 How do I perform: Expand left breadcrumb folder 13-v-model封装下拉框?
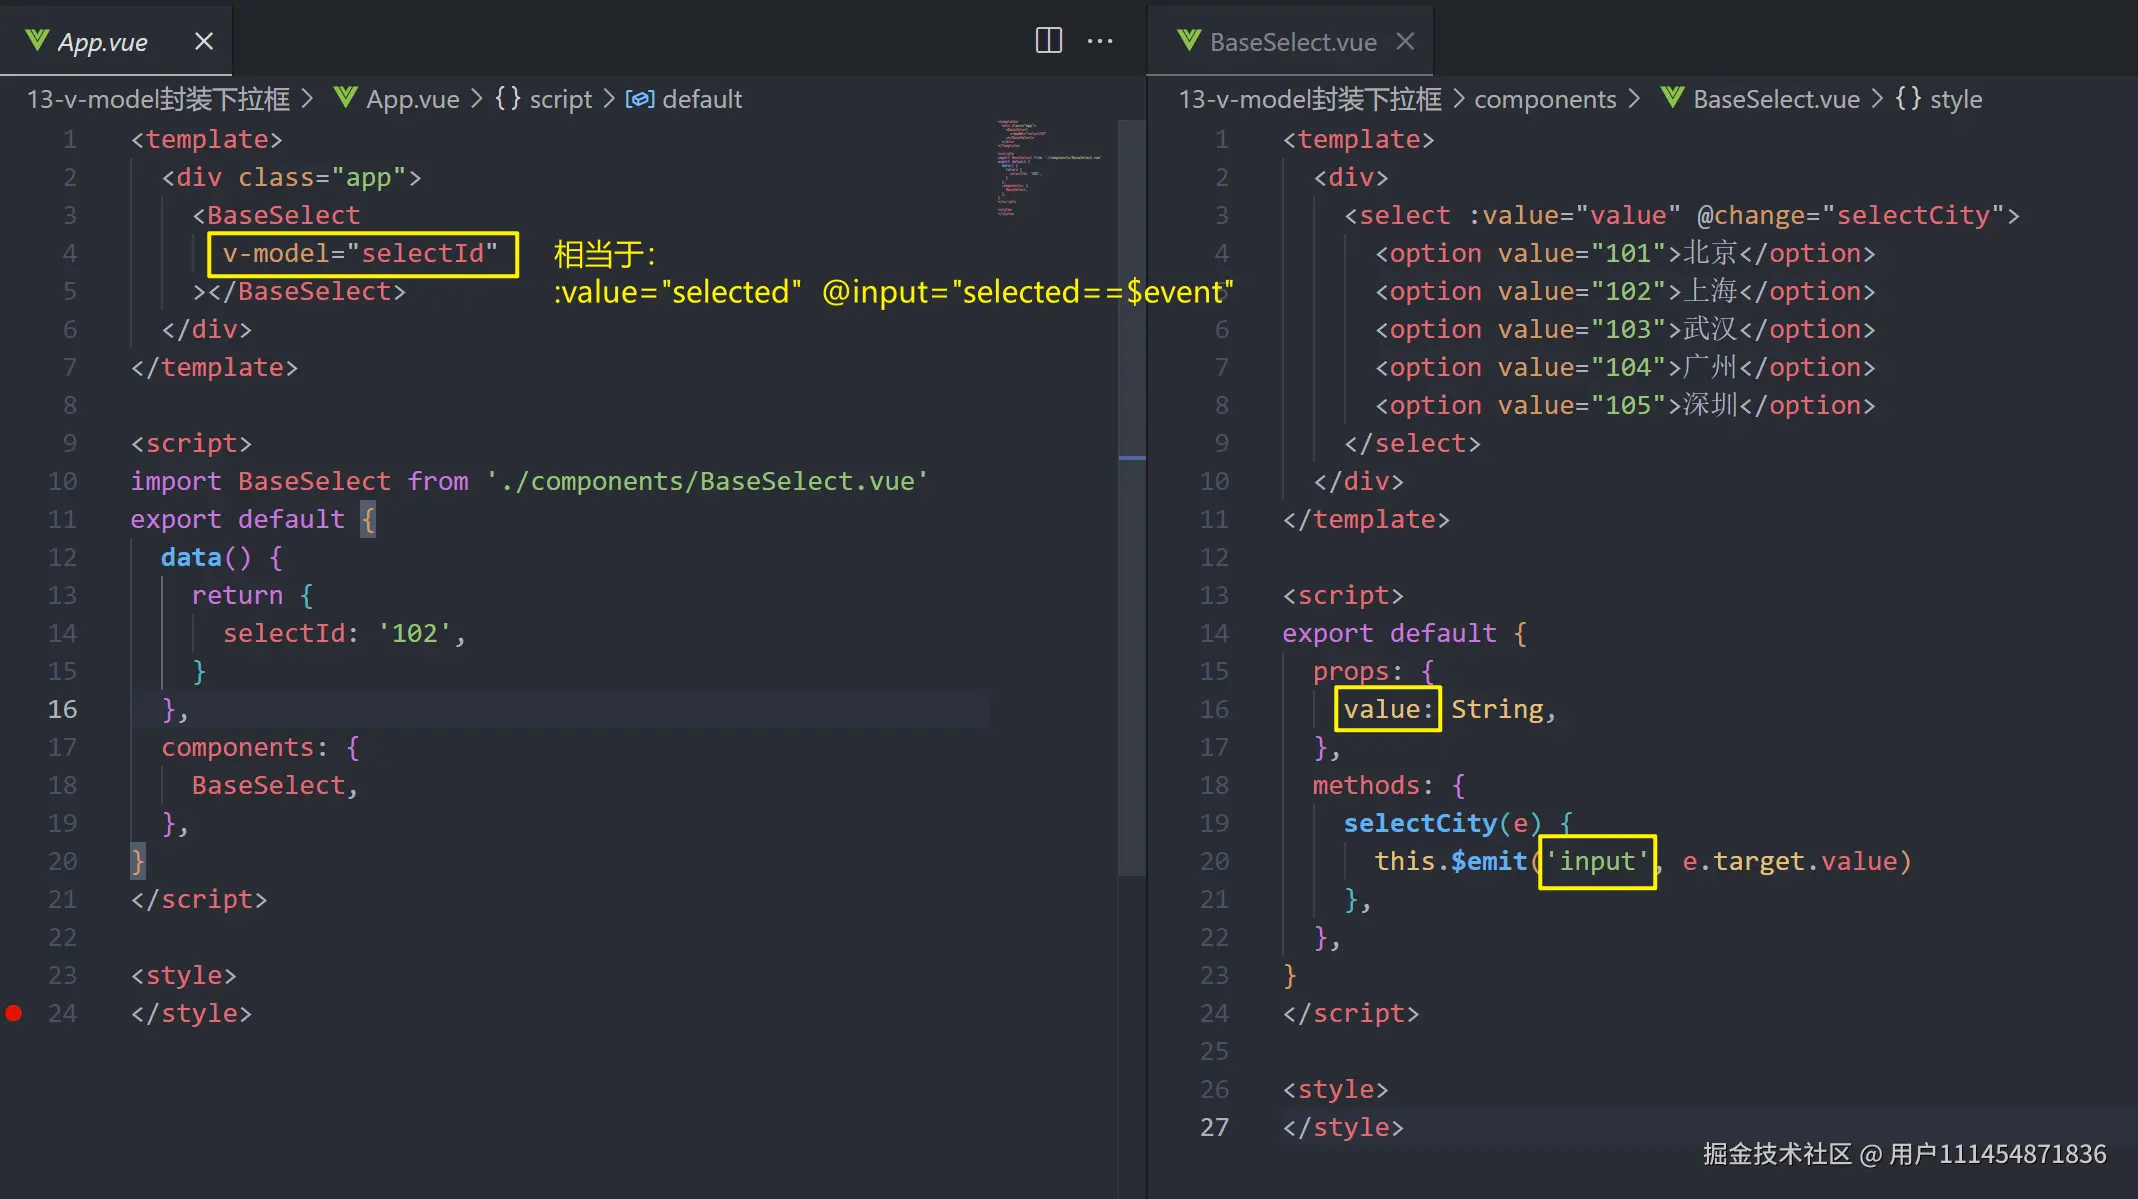point(158,99)
